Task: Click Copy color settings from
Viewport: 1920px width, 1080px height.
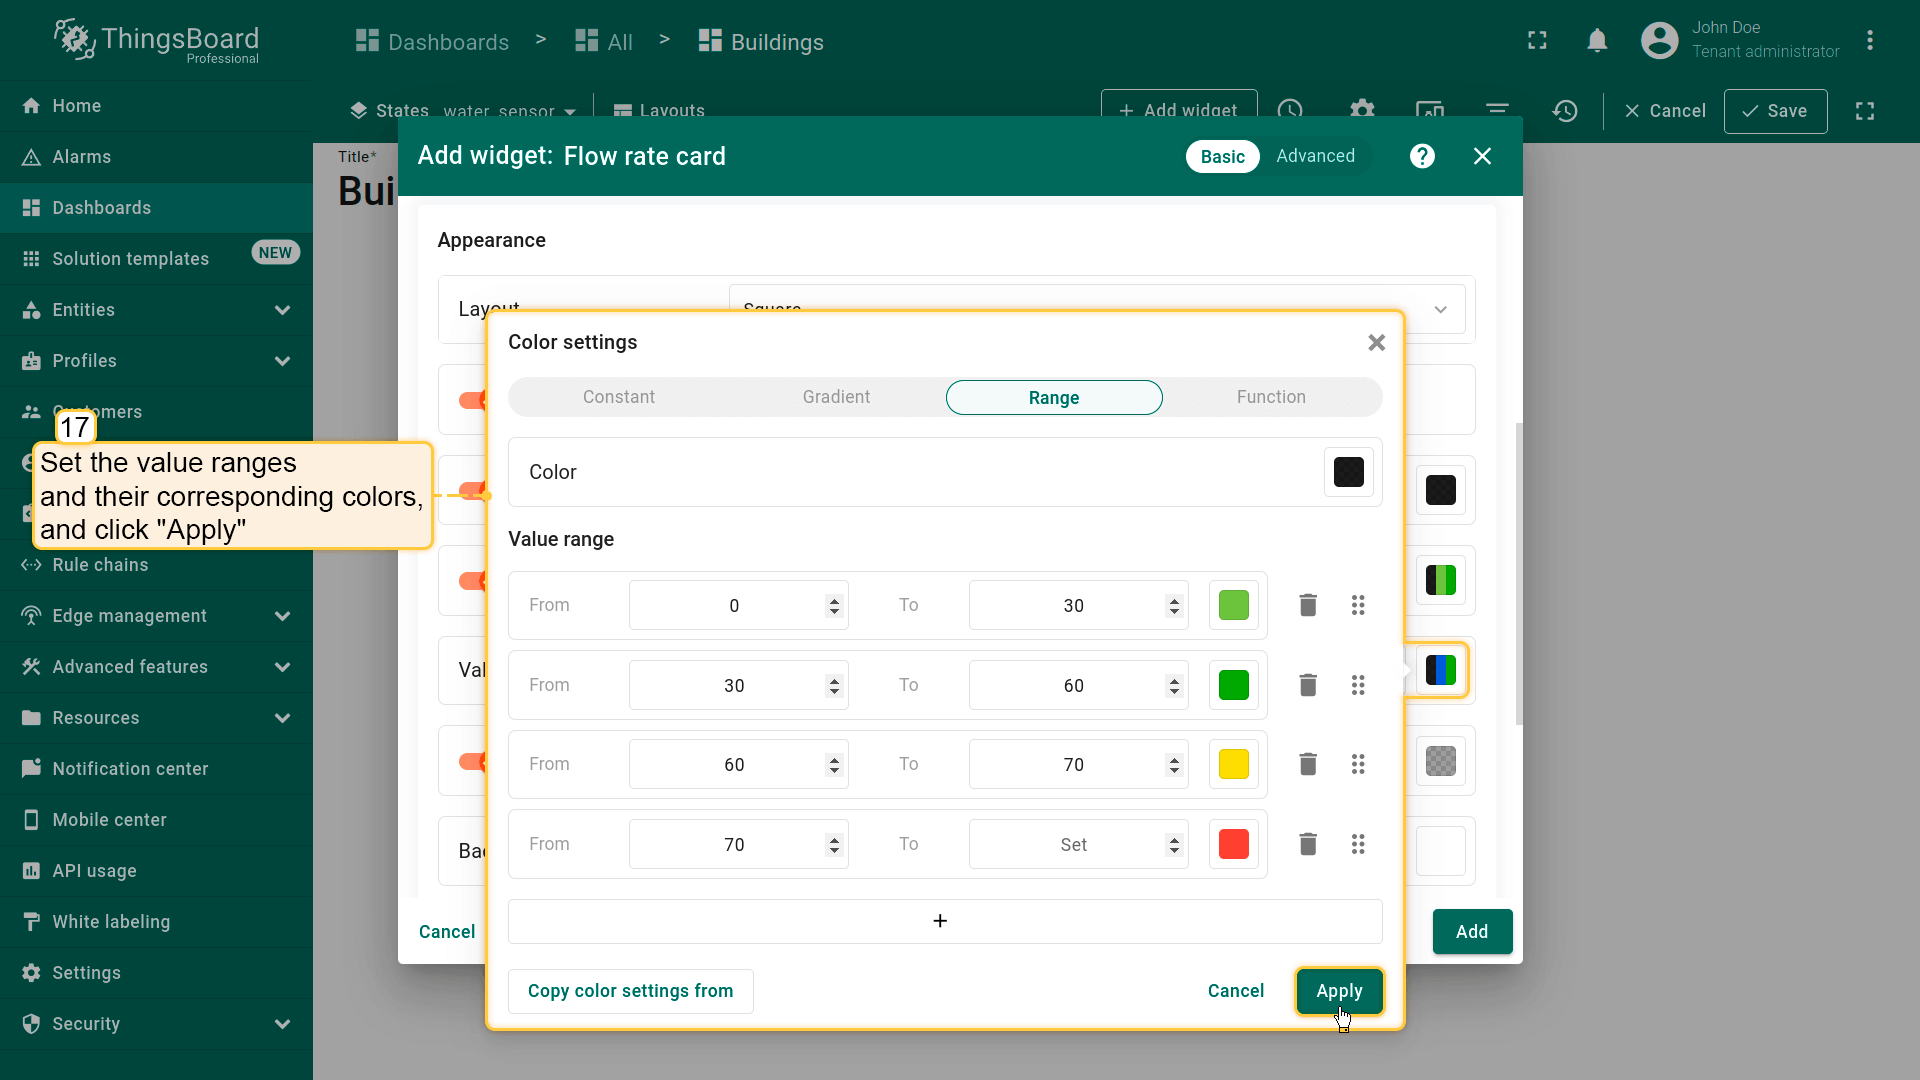Action: tap(630, 991)
